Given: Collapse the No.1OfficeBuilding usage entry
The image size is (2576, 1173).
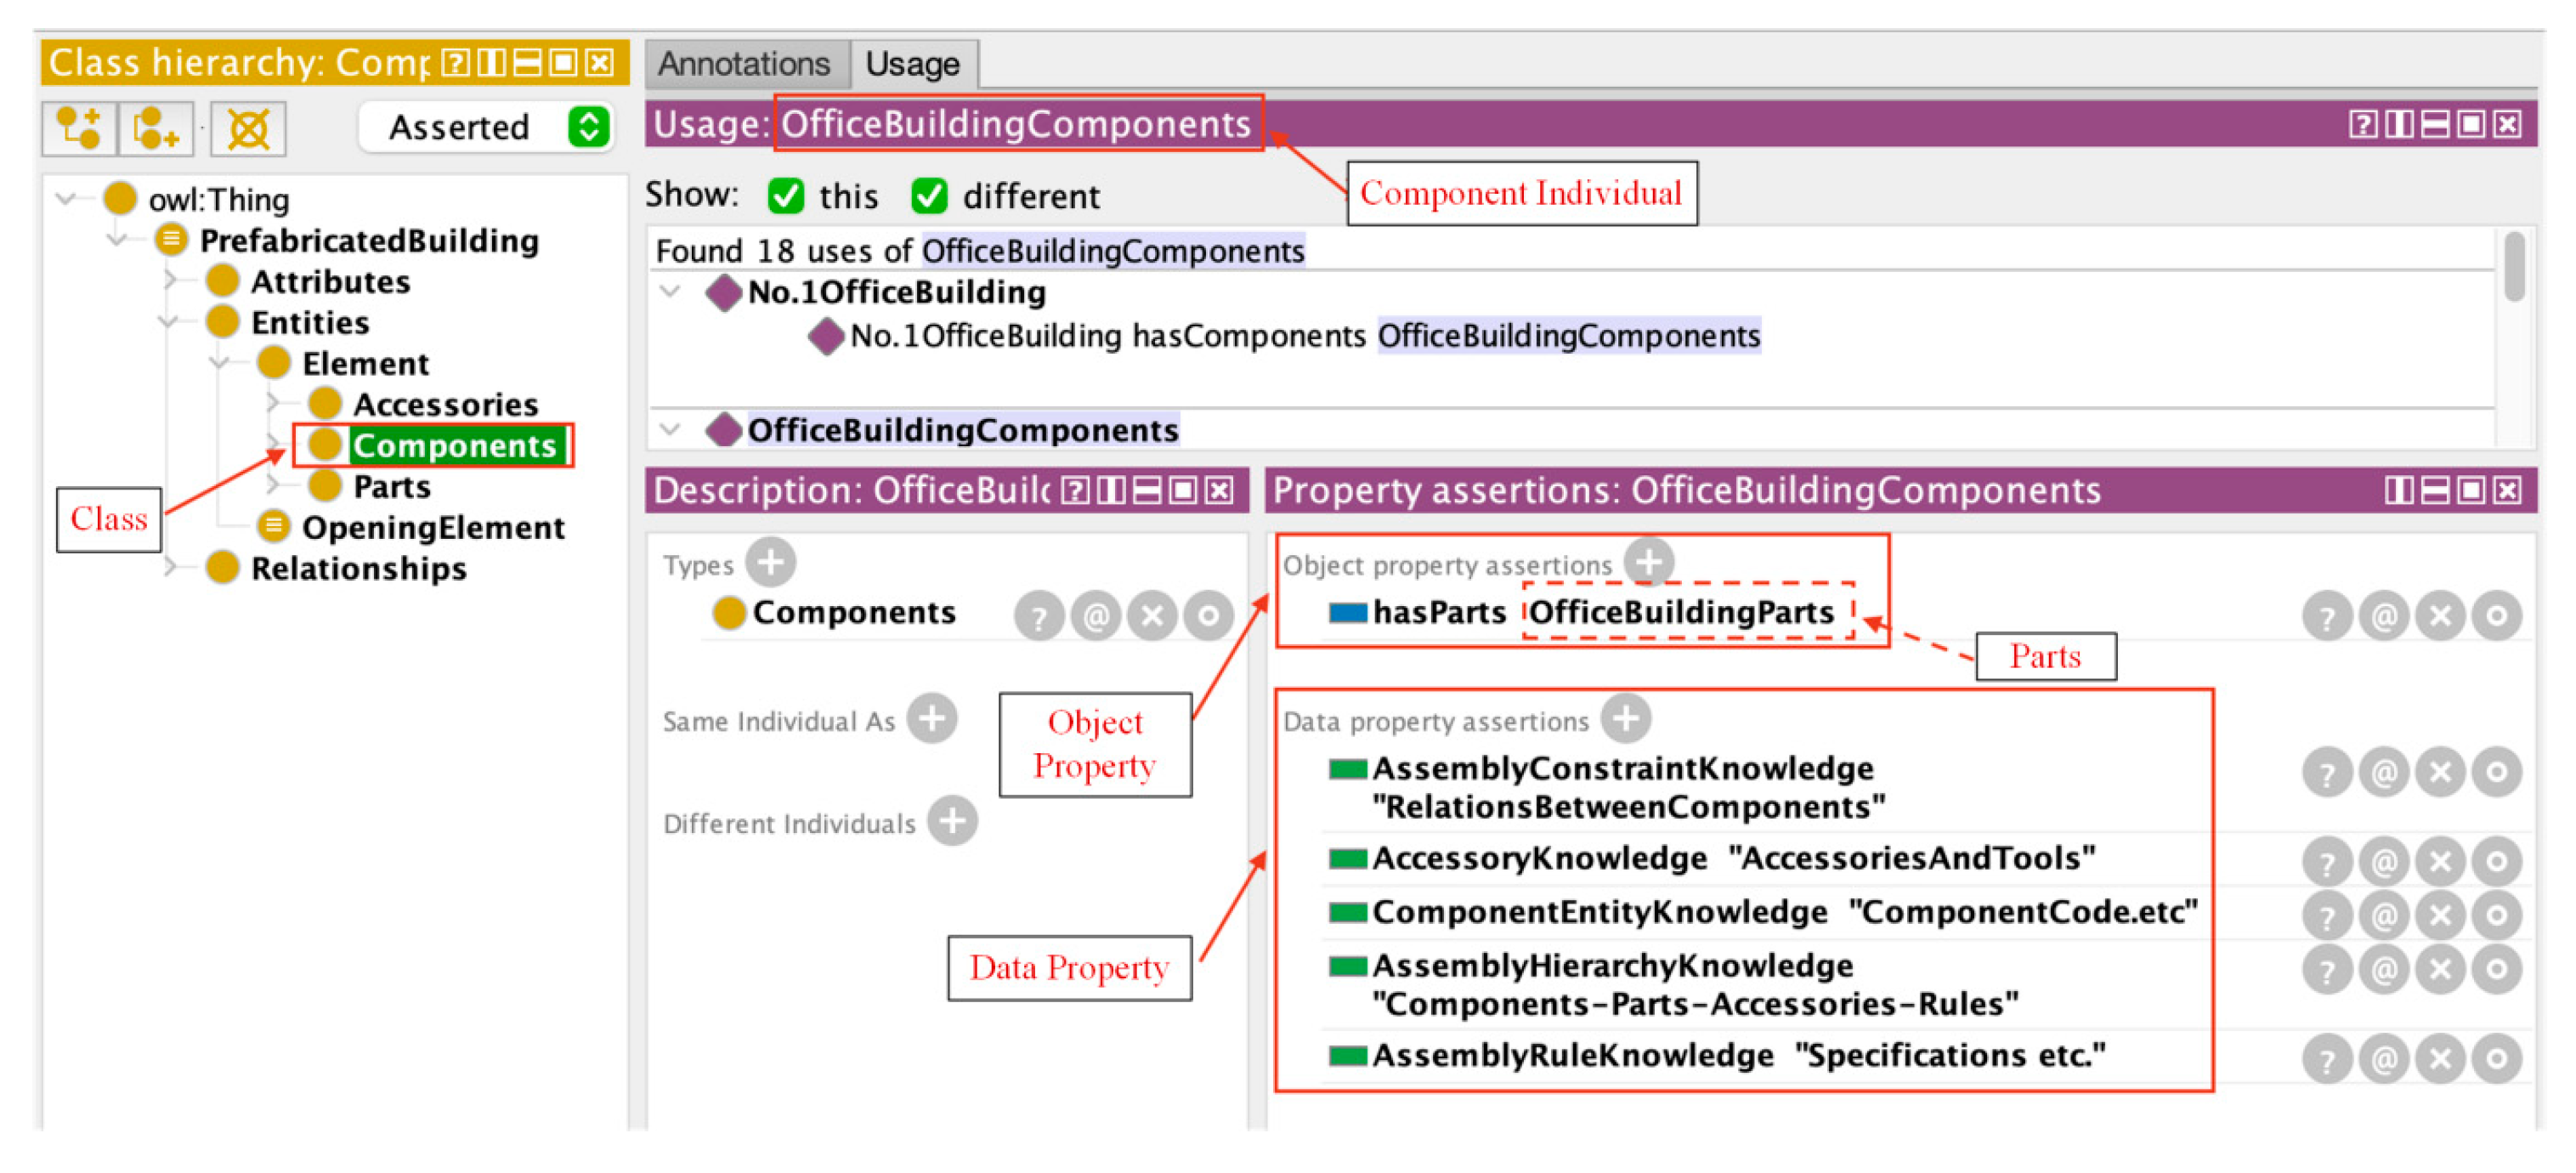Looking at the screenshot, I should [x=670, y=292].
